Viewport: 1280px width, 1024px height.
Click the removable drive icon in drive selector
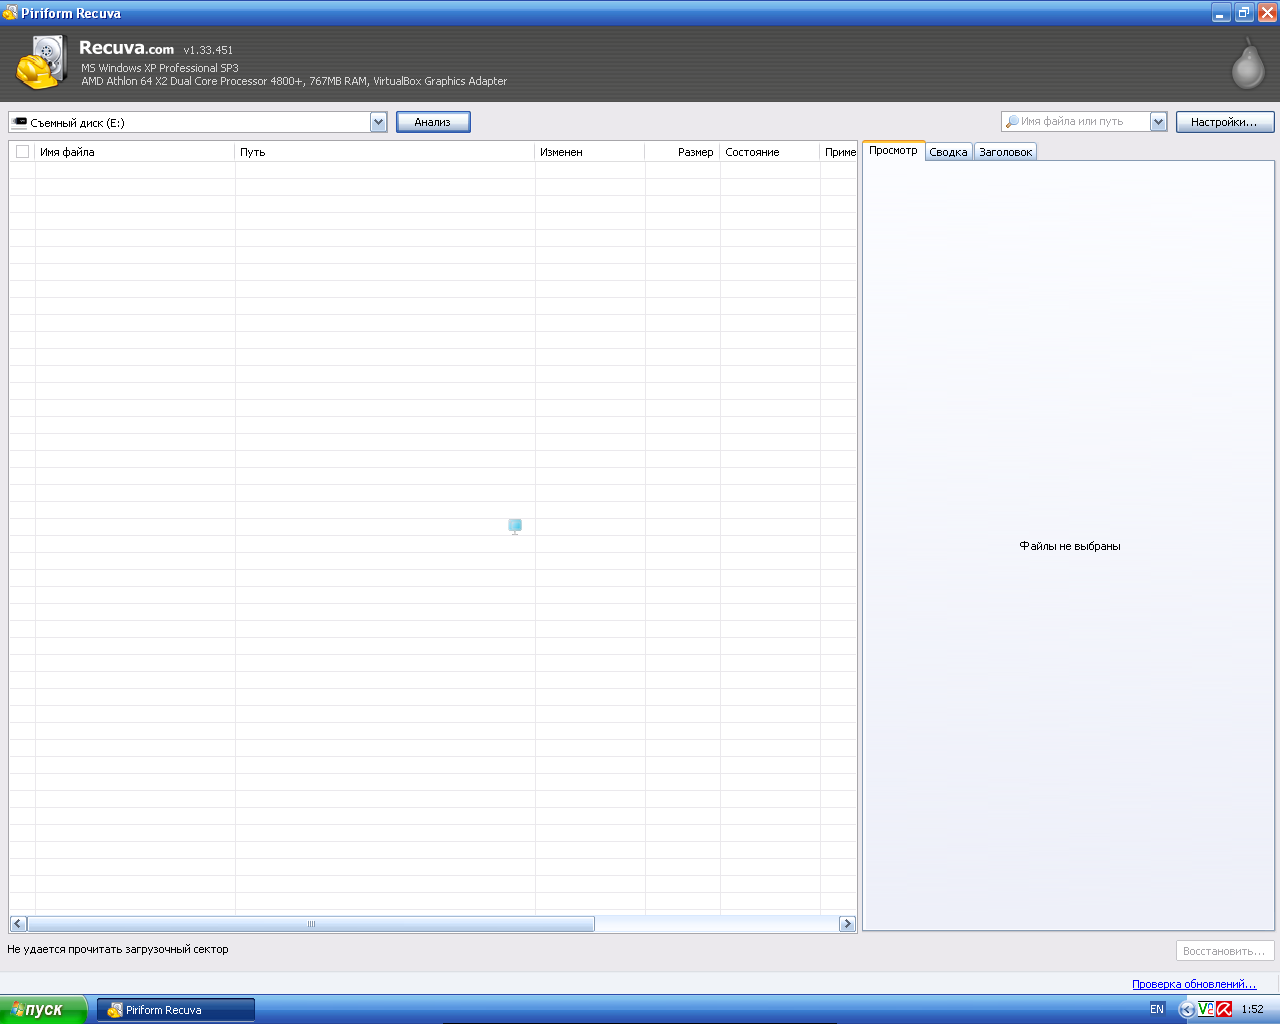19,122
